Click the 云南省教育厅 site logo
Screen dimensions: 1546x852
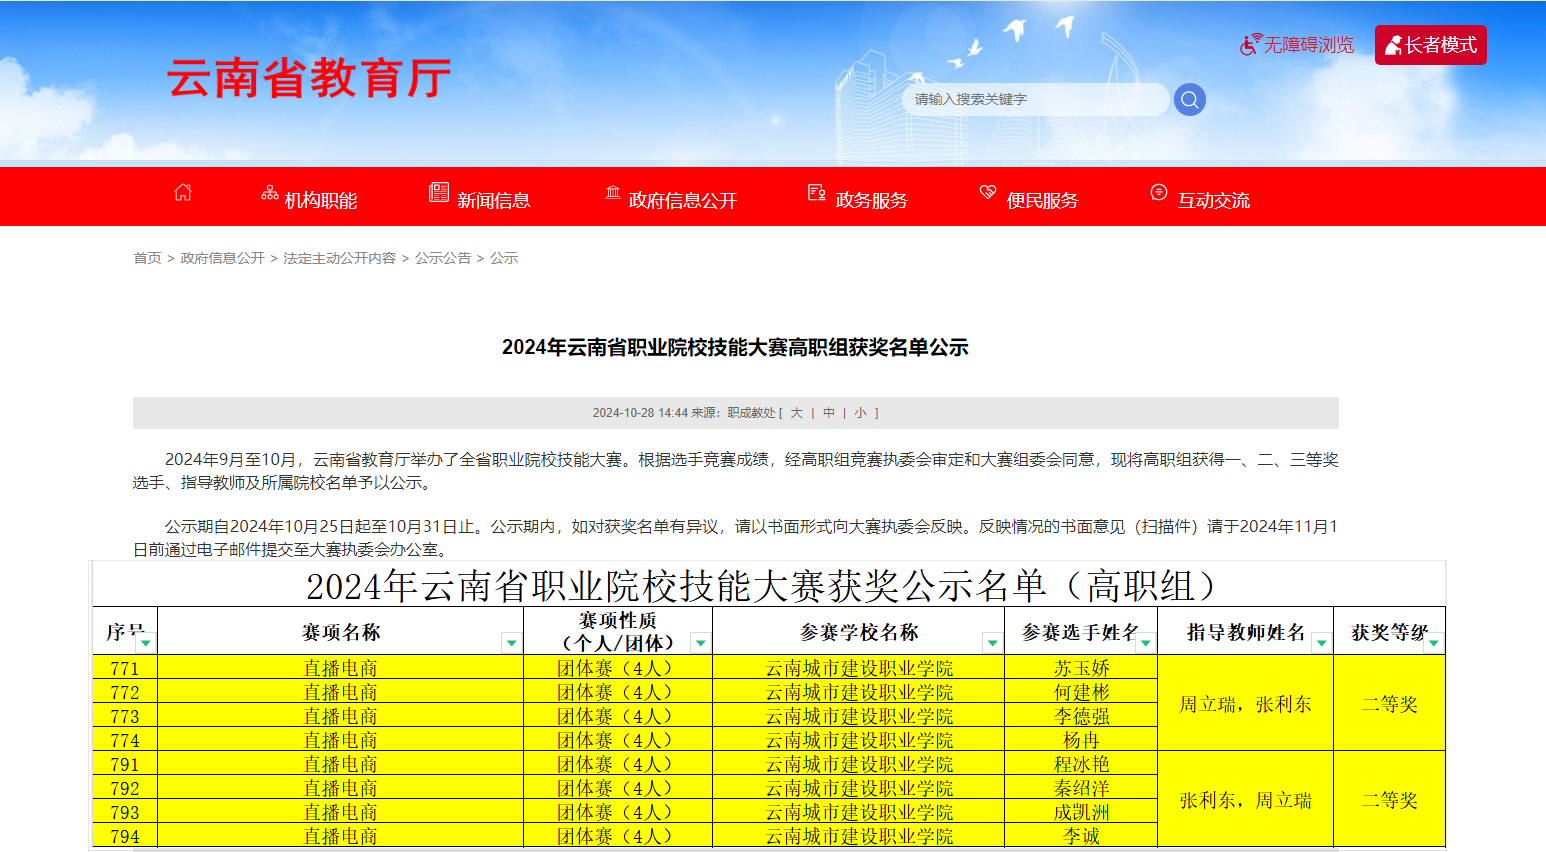click(x=309, y=78)
